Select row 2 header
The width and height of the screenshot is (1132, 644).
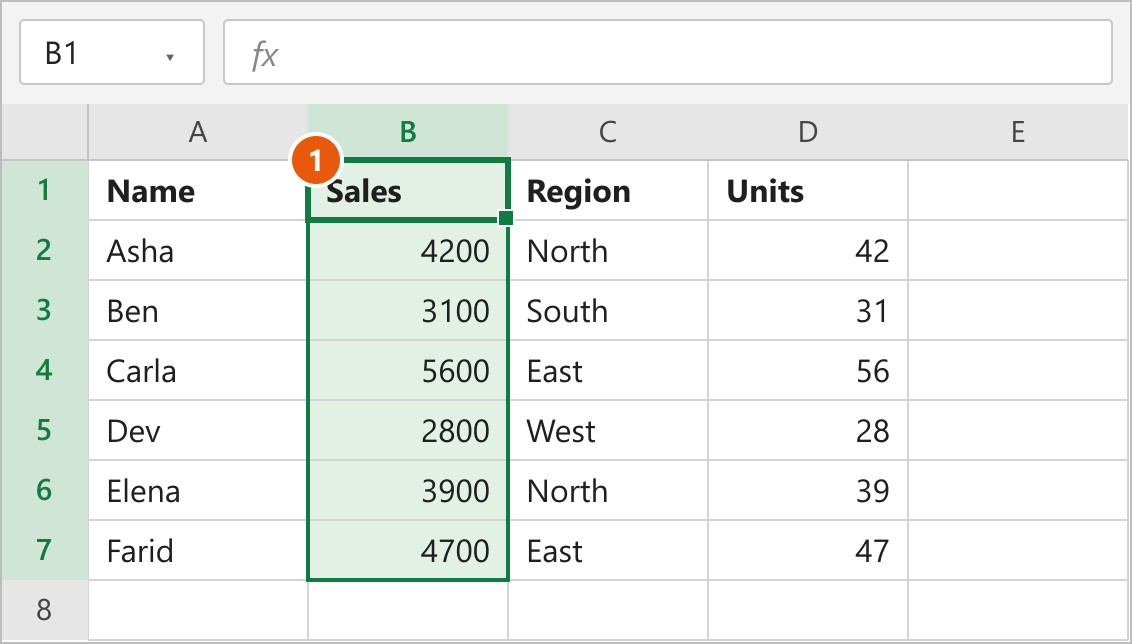45,250
